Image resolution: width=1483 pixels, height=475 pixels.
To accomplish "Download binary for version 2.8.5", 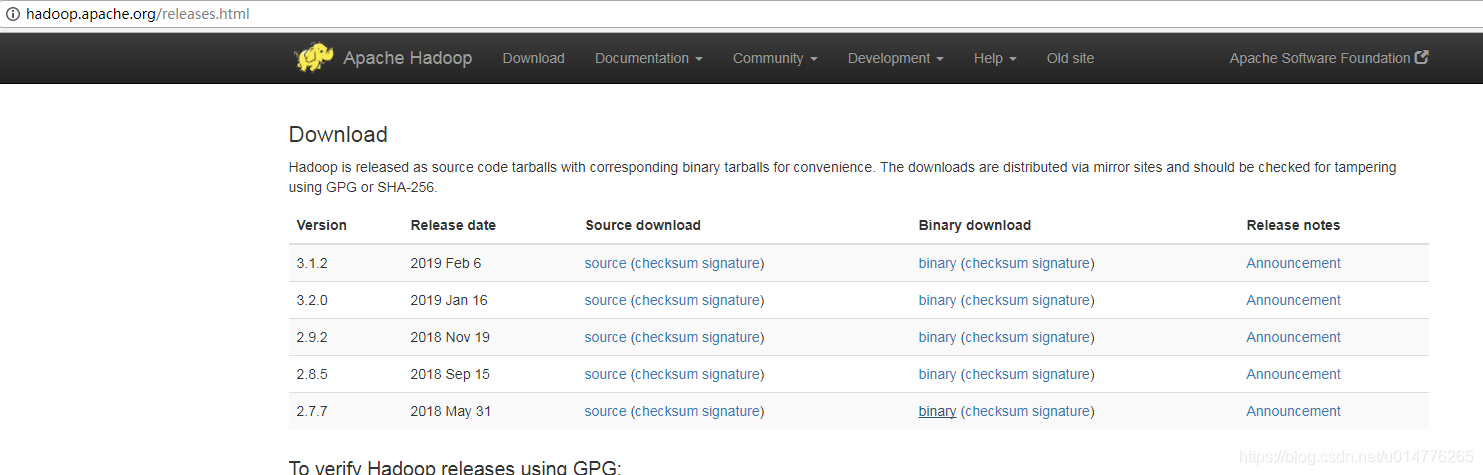I will (x=937, y=374).
